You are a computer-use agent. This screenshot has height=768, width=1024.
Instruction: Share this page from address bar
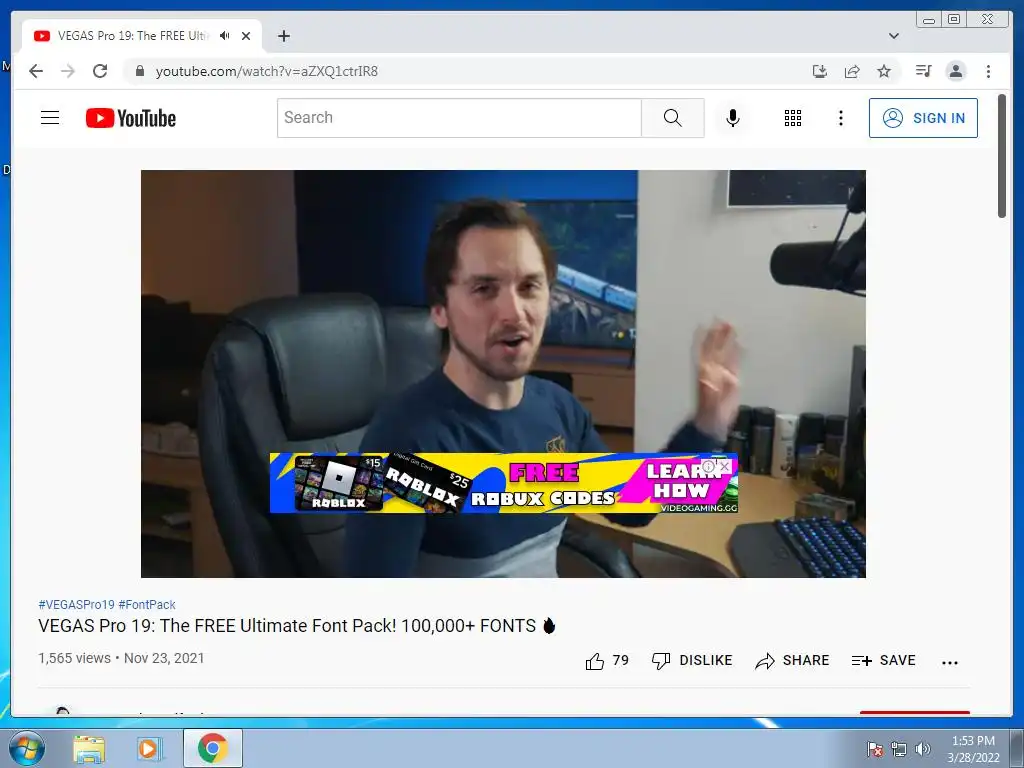tap(852, 71)
